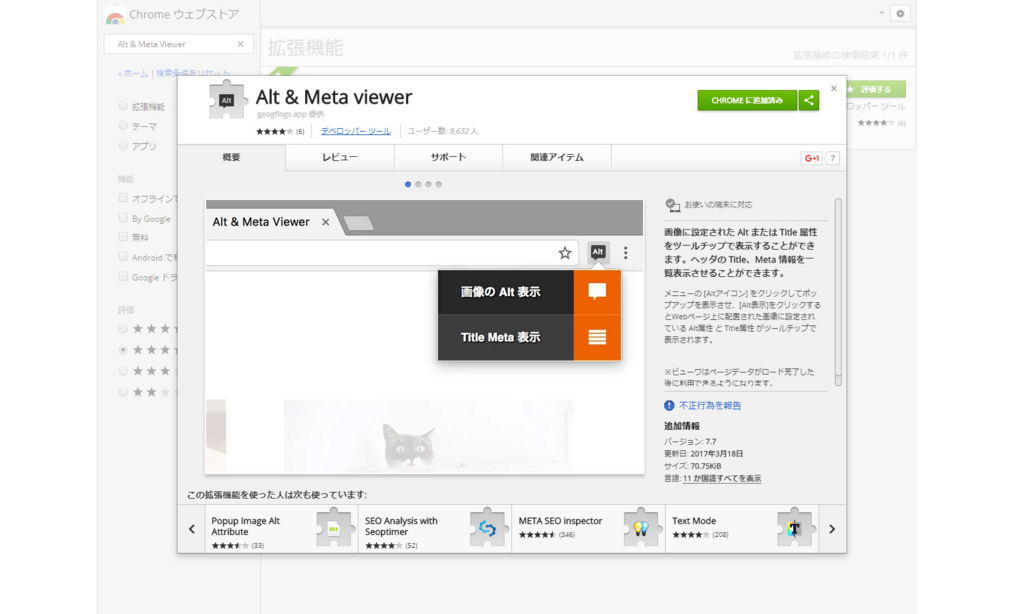Click the 11 か国語すべてを表示 link
Viewport: 1024px width, 614px height.
point(722,479)
